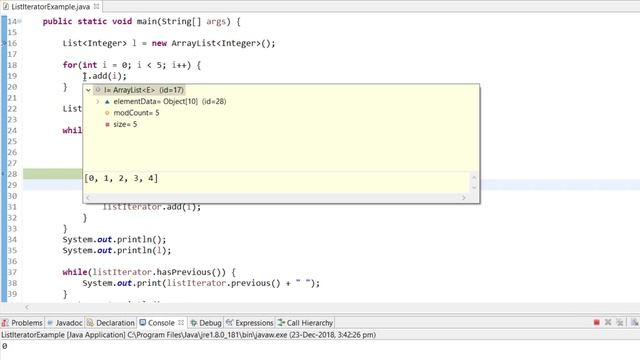This screenshot has width=640, height=360.
Task: Click the variable icon beside l= ArrayList
Action: (x=98, y=90)
